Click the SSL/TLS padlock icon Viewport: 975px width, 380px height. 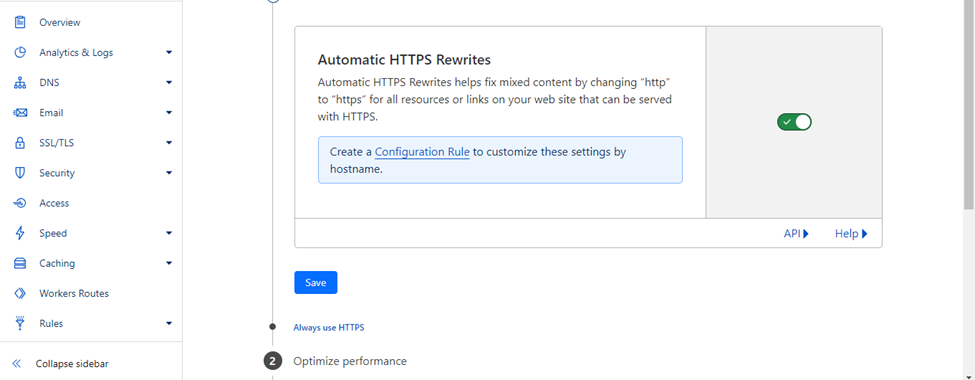point(20,142)
